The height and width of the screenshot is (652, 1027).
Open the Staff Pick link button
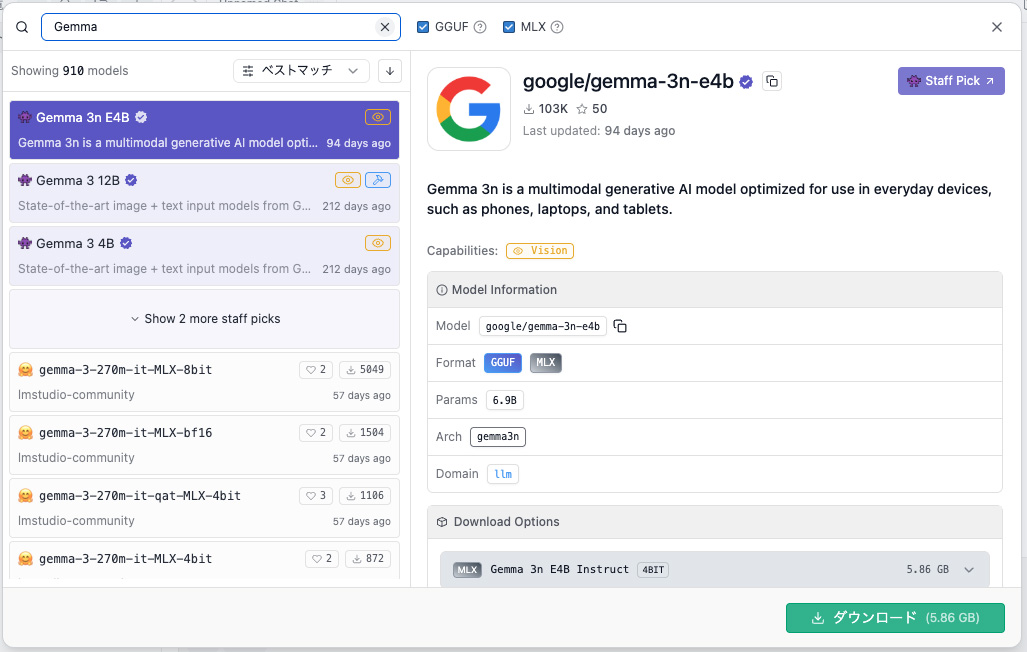coord(950,81)
